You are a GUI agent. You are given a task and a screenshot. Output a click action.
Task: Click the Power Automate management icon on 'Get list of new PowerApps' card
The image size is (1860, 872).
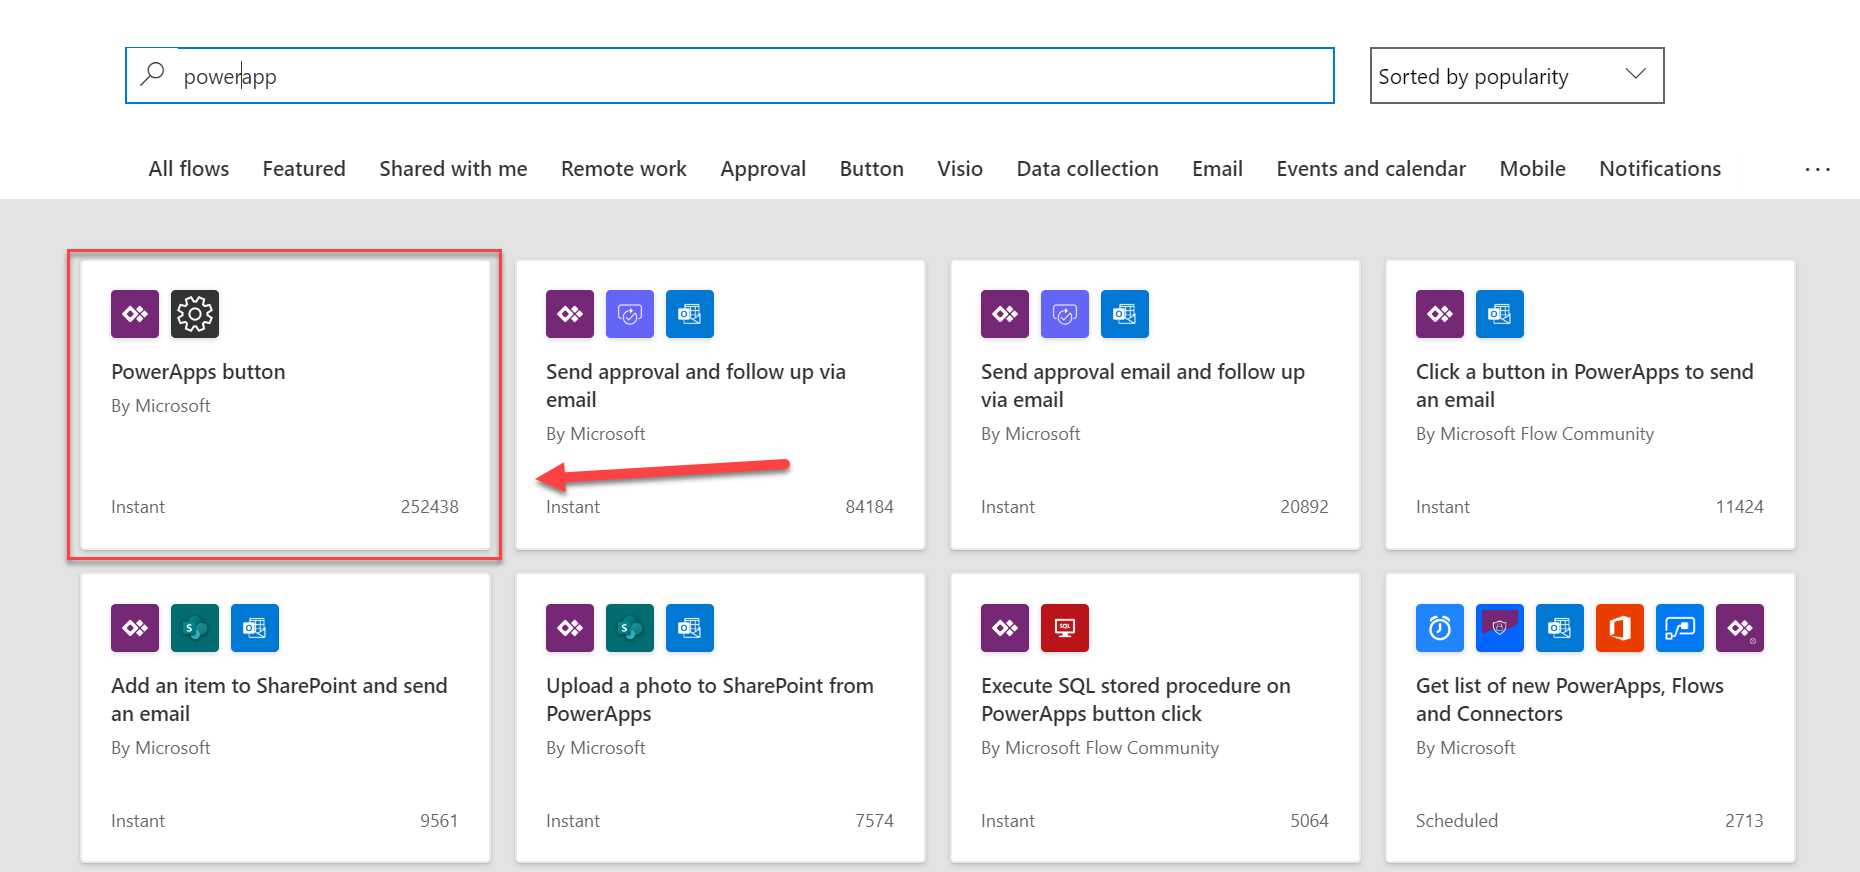[1680, 628]
